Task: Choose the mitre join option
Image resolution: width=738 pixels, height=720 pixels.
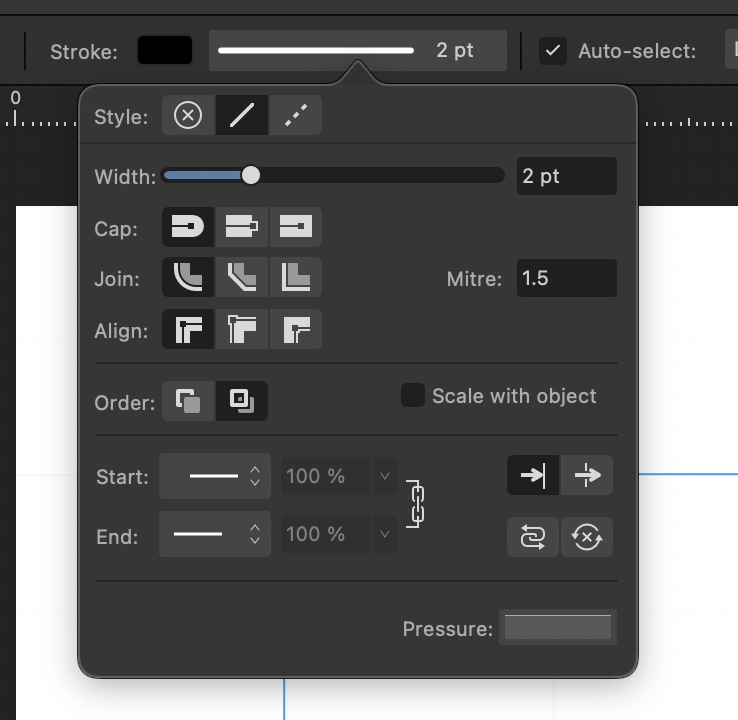Action: tap(296, 277)
